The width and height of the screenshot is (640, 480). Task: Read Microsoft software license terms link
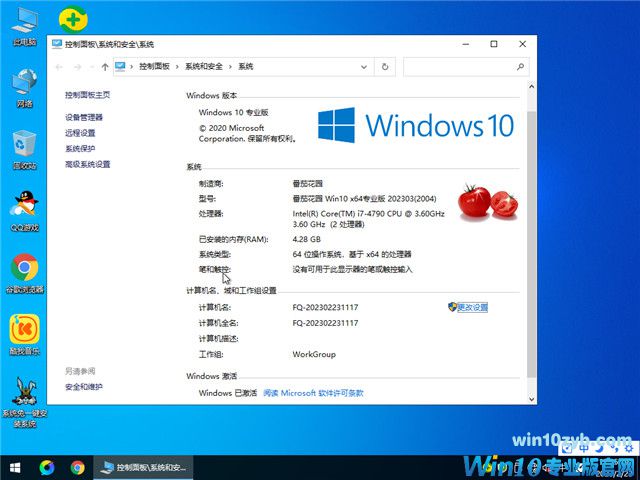313,393
